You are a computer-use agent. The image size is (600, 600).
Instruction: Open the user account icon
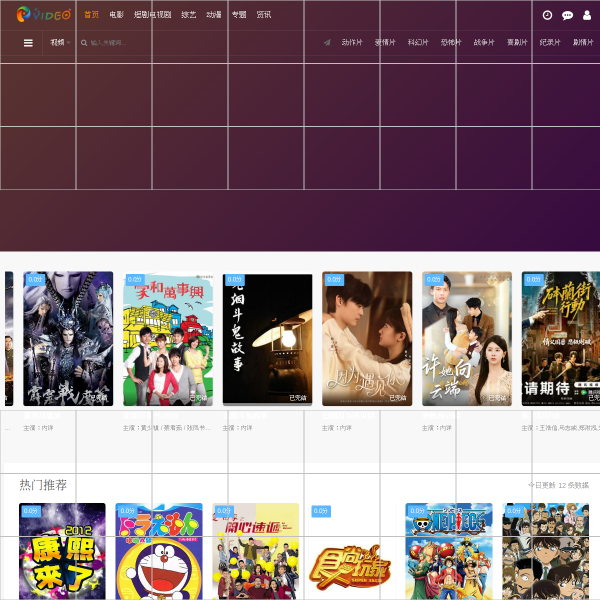(587, 15)
